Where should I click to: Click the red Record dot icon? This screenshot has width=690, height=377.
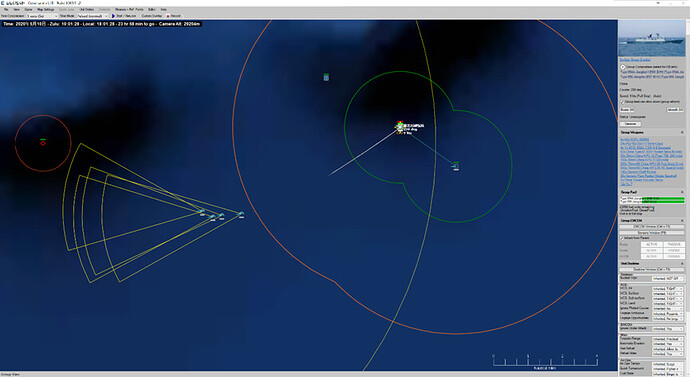point(168,16)
